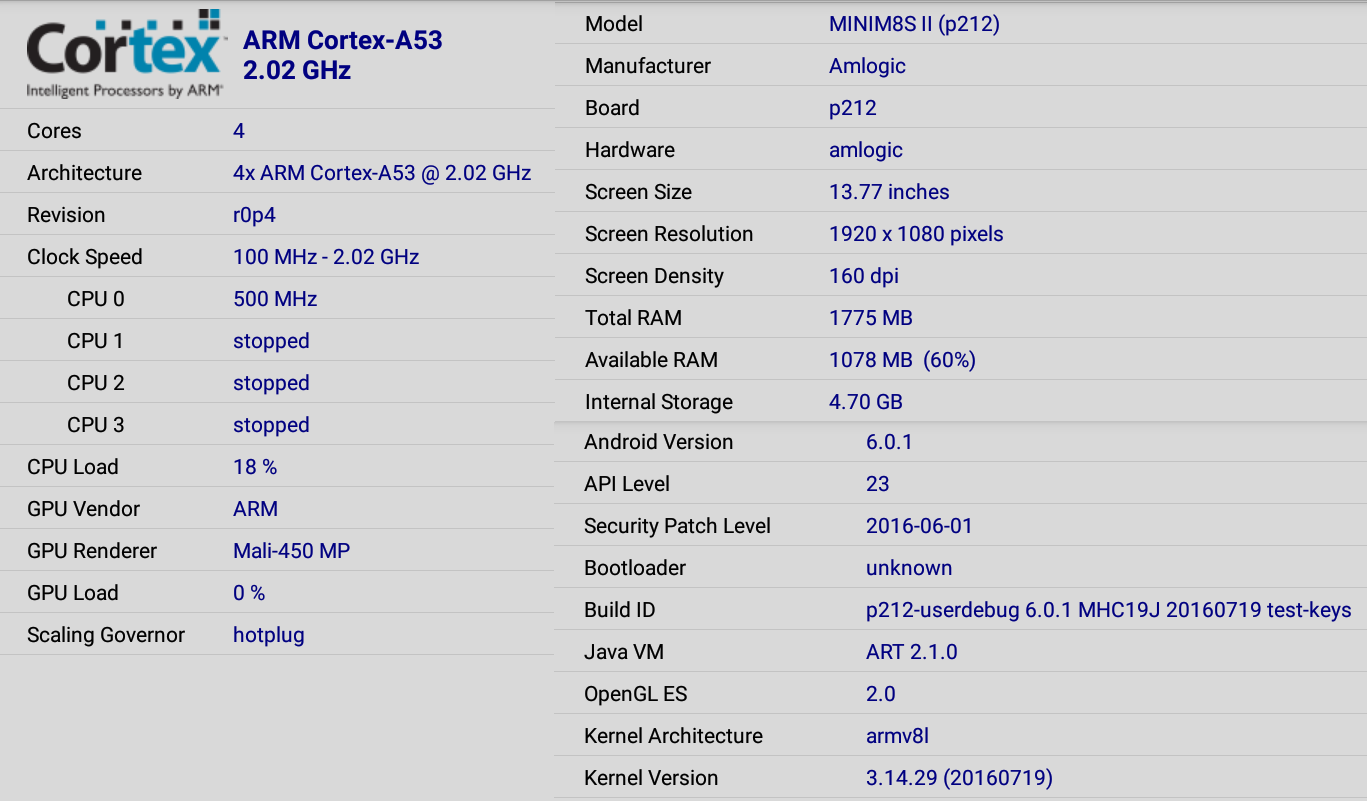Screen dimensions: 1367x801
Task: Click Kernel Version 3.14.29 (20160719)
Action: pyautogui.click(x=959, y=778)
